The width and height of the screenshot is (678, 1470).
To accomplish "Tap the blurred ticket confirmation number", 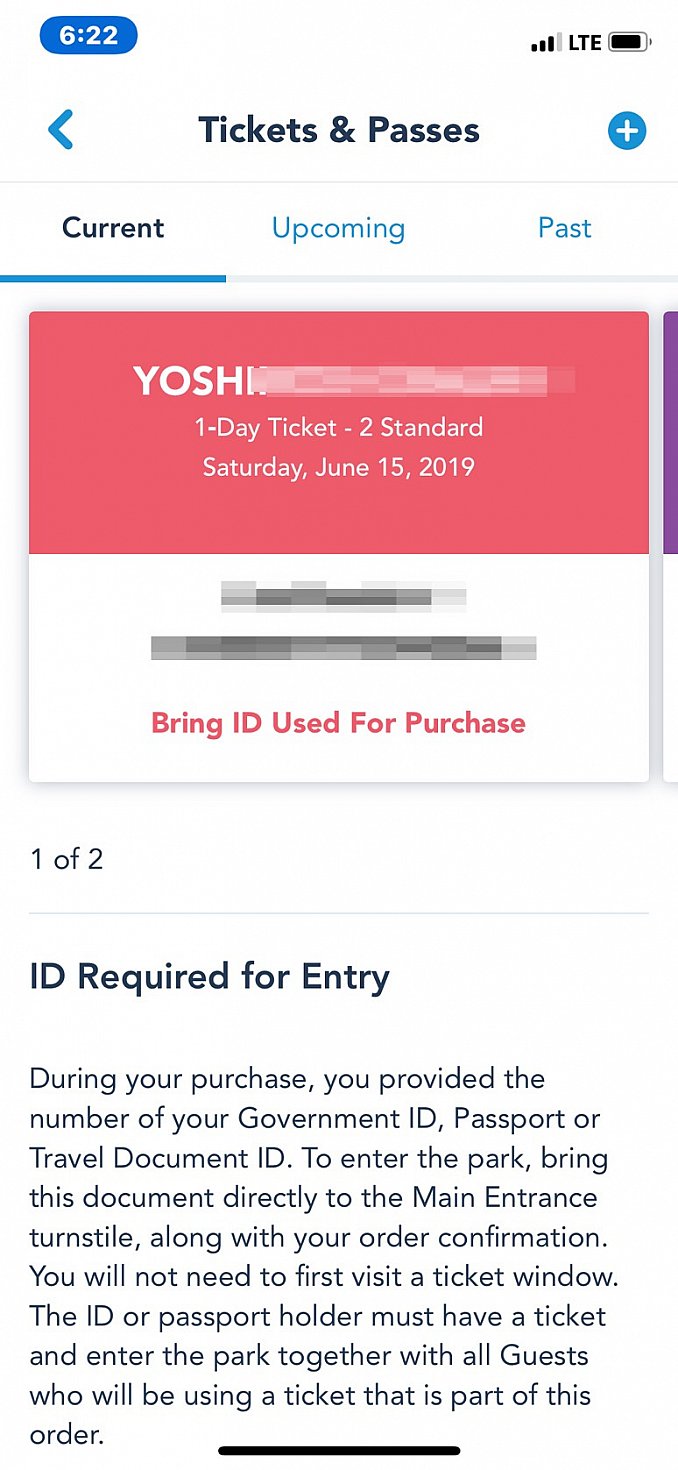I will [x=344, y=648].
